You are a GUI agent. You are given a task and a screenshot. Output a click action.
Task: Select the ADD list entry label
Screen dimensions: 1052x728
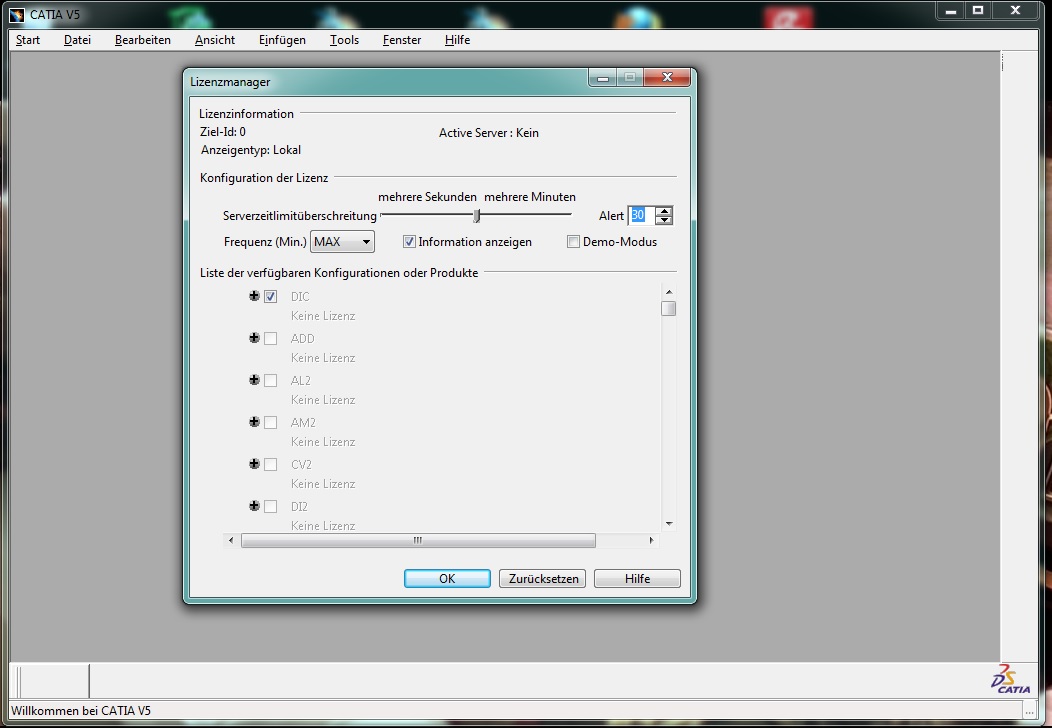click(x=303, y=339)
